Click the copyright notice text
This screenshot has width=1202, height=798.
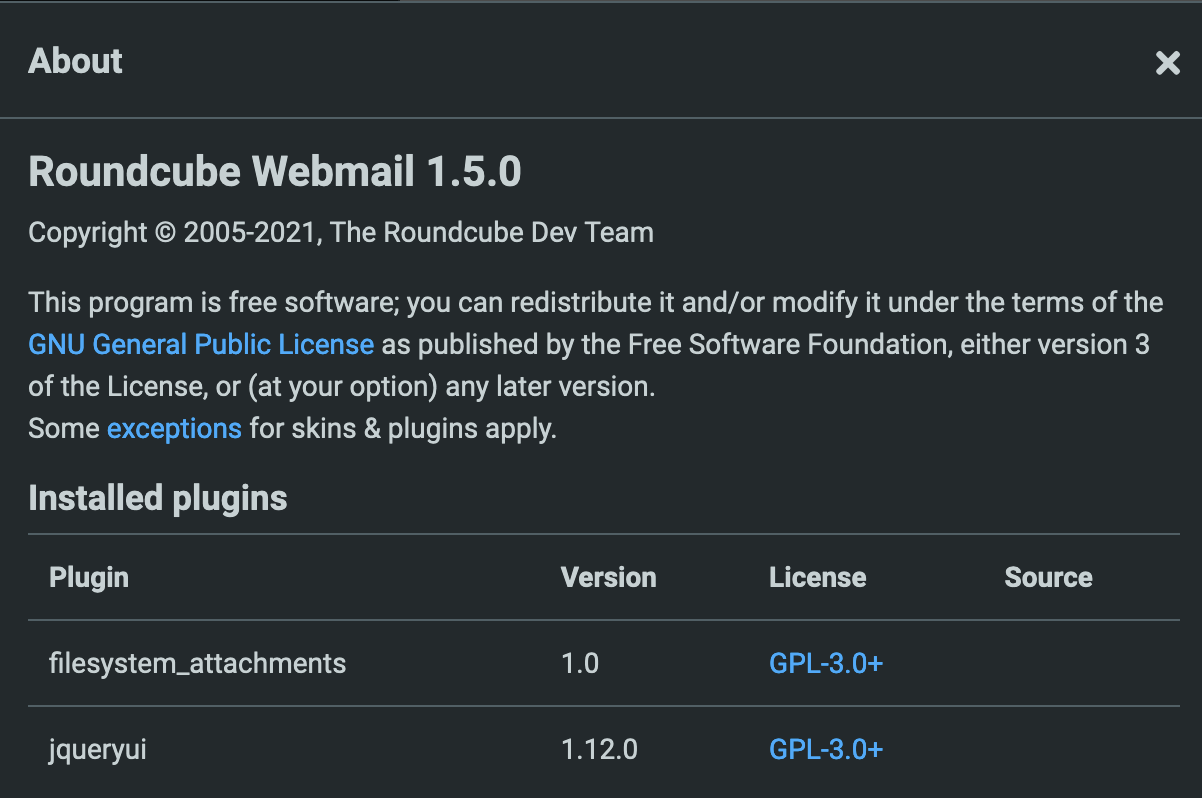point(341,232)
